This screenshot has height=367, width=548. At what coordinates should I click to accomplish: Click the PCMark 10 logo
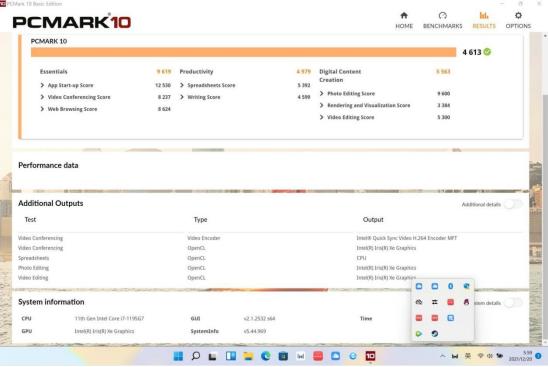[72, 22]
